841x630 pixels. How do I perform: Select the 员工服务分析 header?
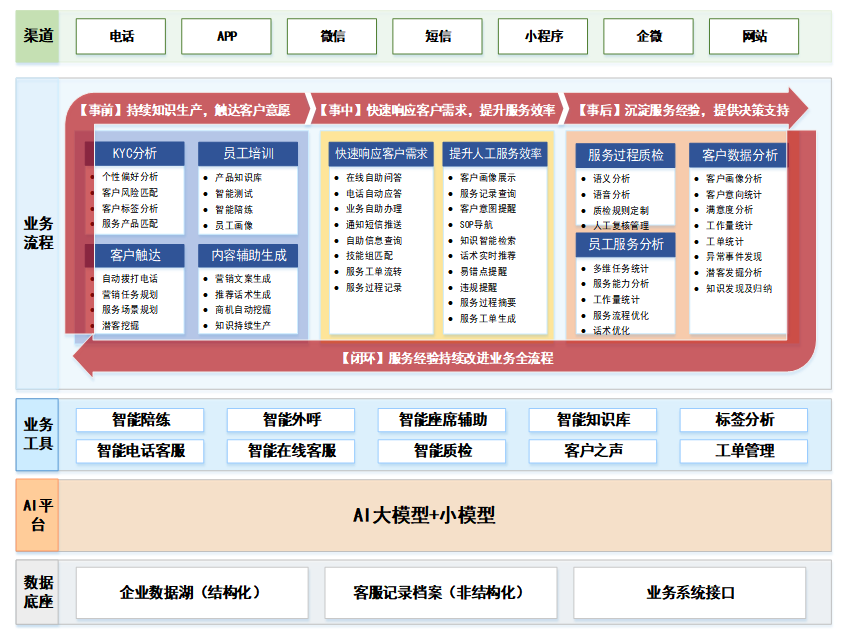[625, 244]
